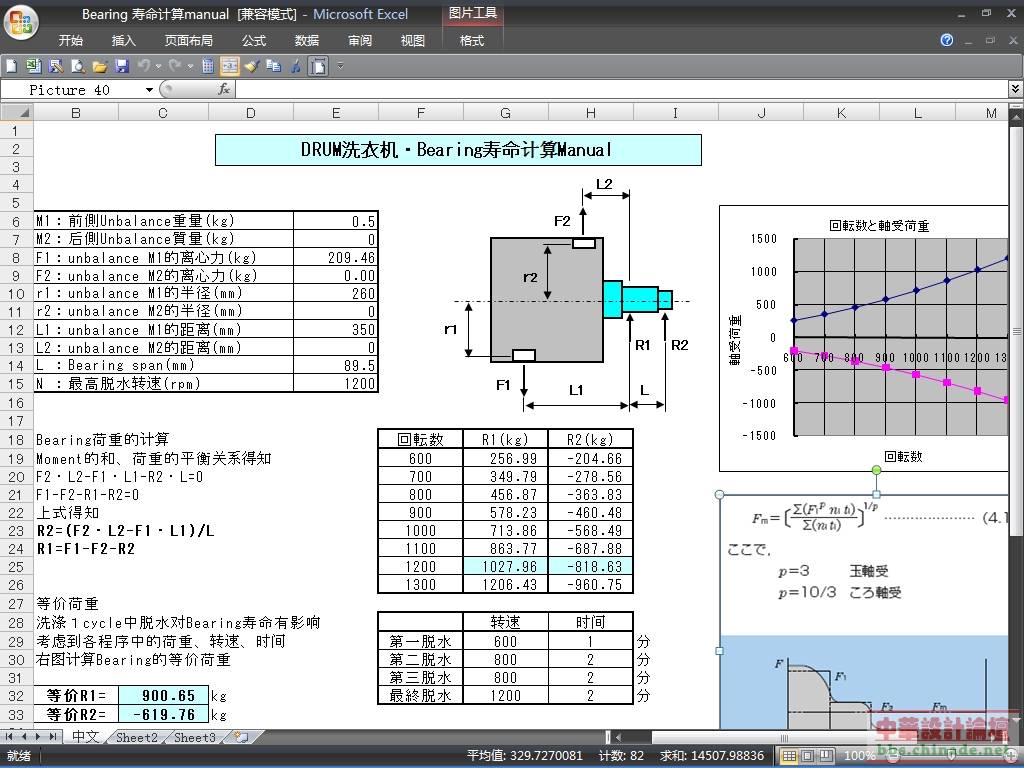The image size is (1024, 768).
Task: Click the calculator icon in the toolbar
Action: (208, 65)
